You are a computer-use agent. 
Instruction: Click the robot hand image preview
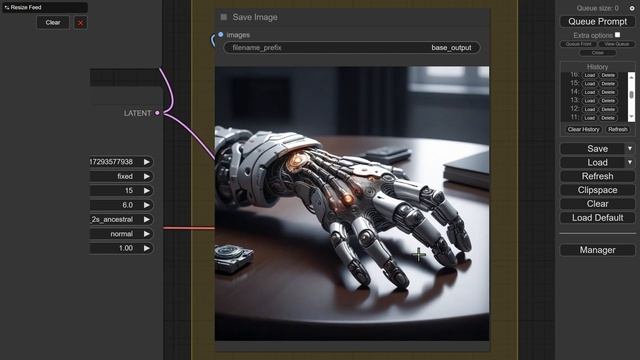[352, 203]
